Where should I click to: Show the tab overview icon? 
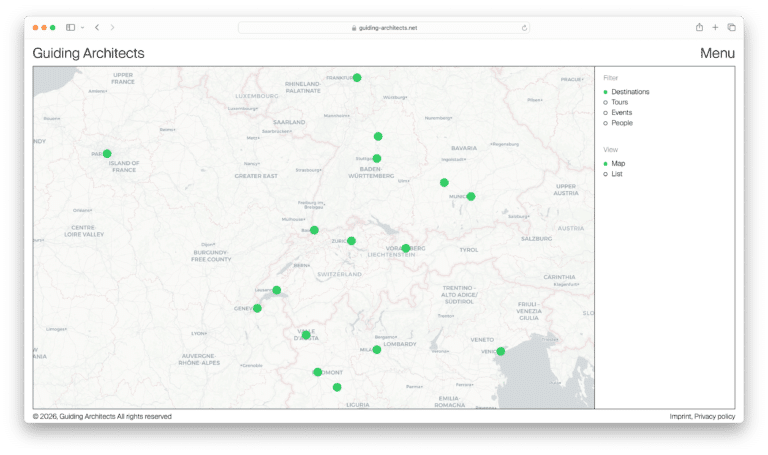[x=731, y=27]
